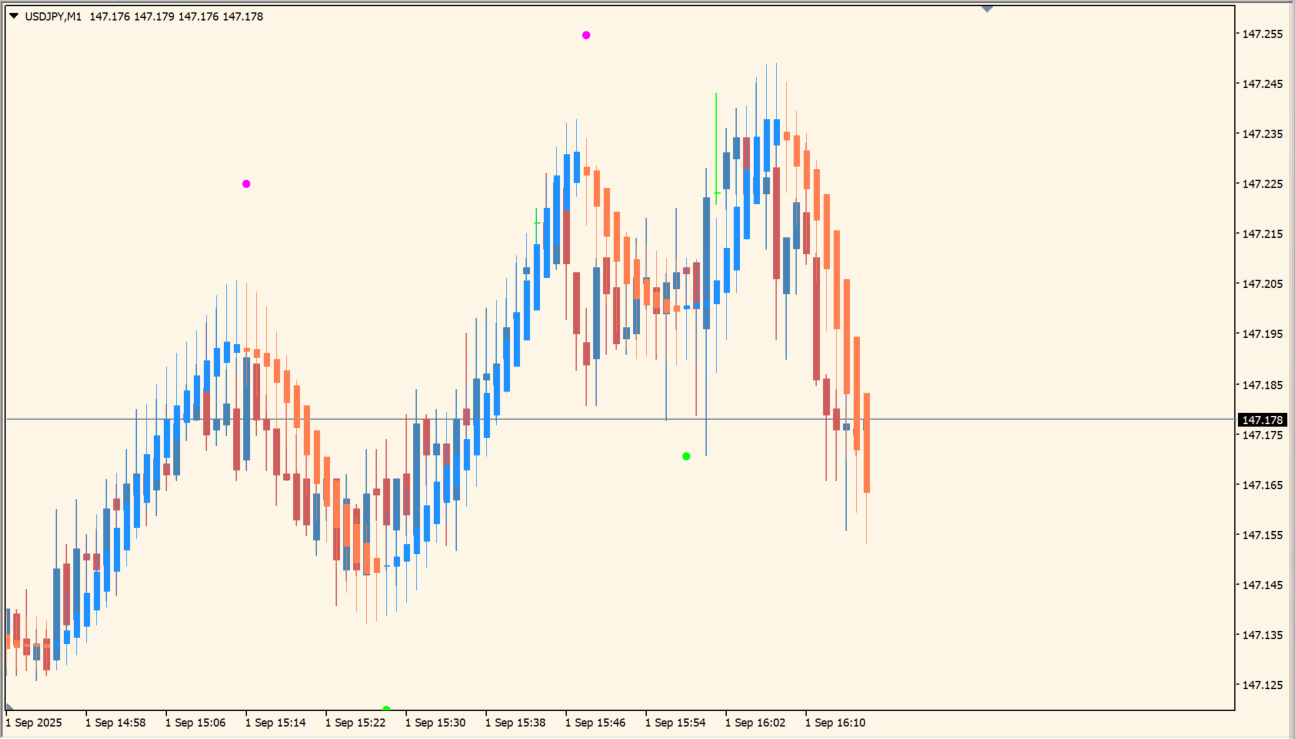Select the magenta dot near the 147.225 level
The width and height of the screenshot is (1295, 739).
(x=246, y=184)
